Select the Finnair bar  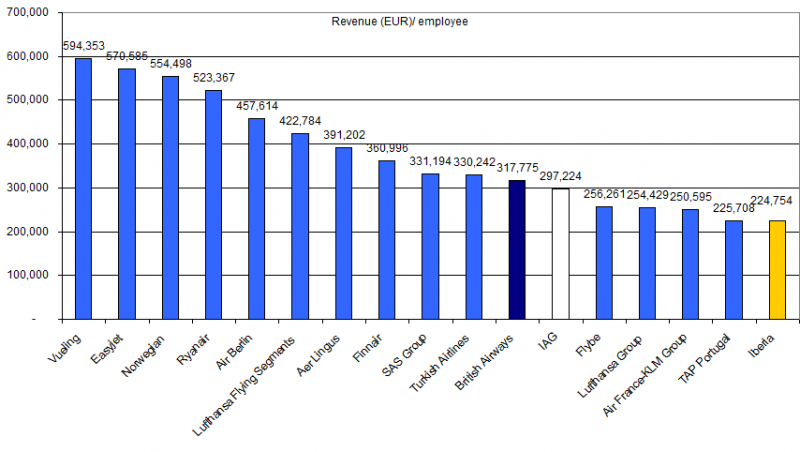tap(387, 240)
